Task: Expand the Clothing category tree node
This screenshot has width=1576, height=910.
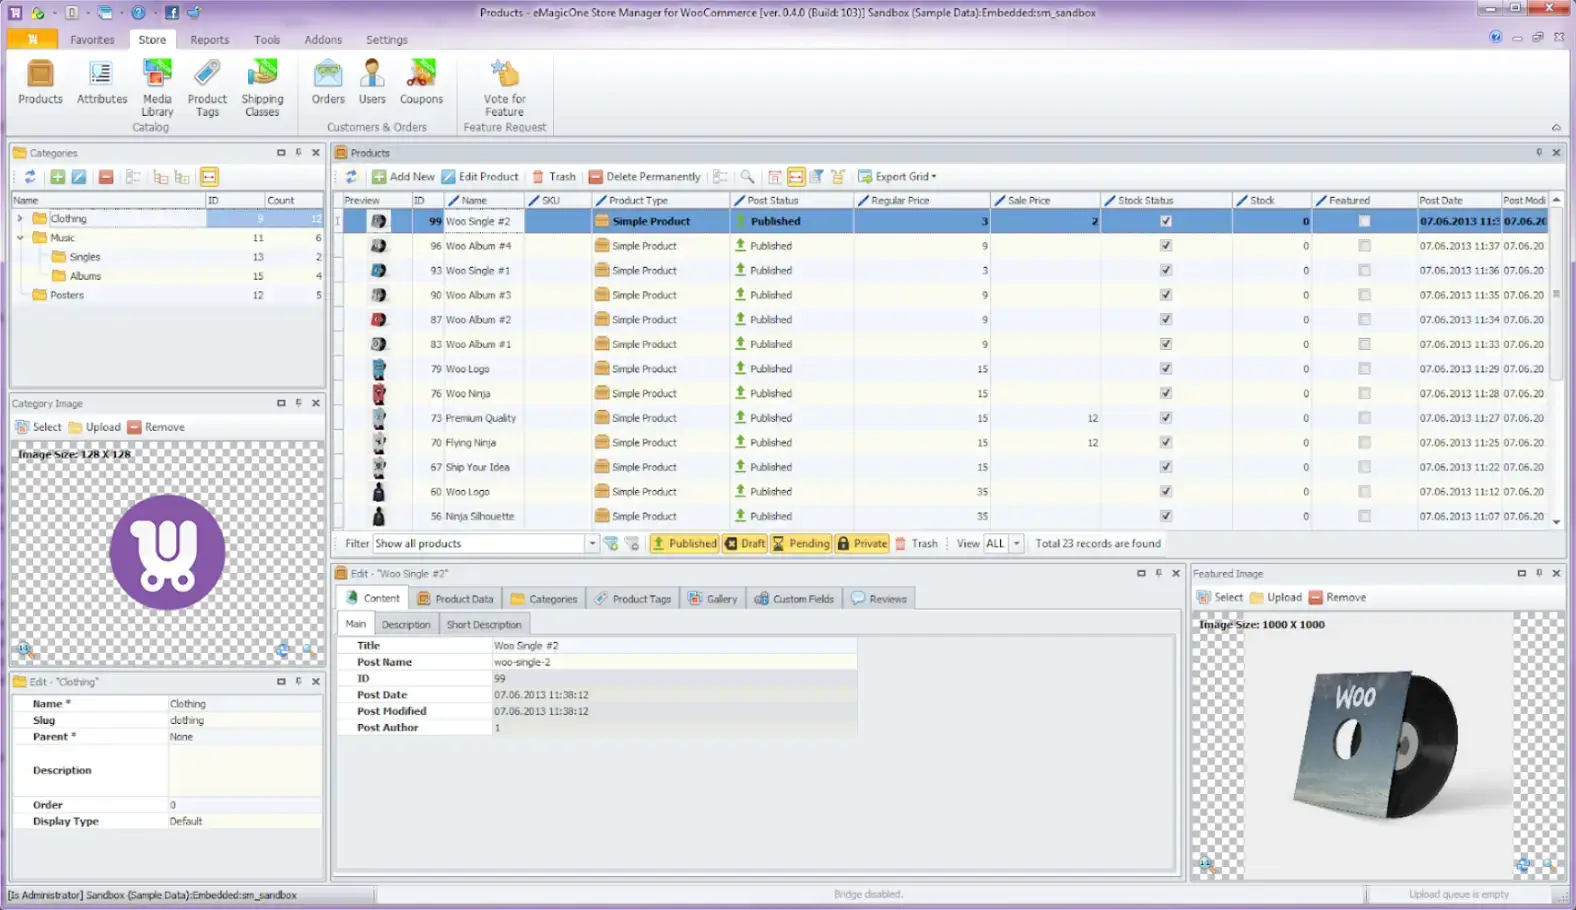Action: (19, 218)
